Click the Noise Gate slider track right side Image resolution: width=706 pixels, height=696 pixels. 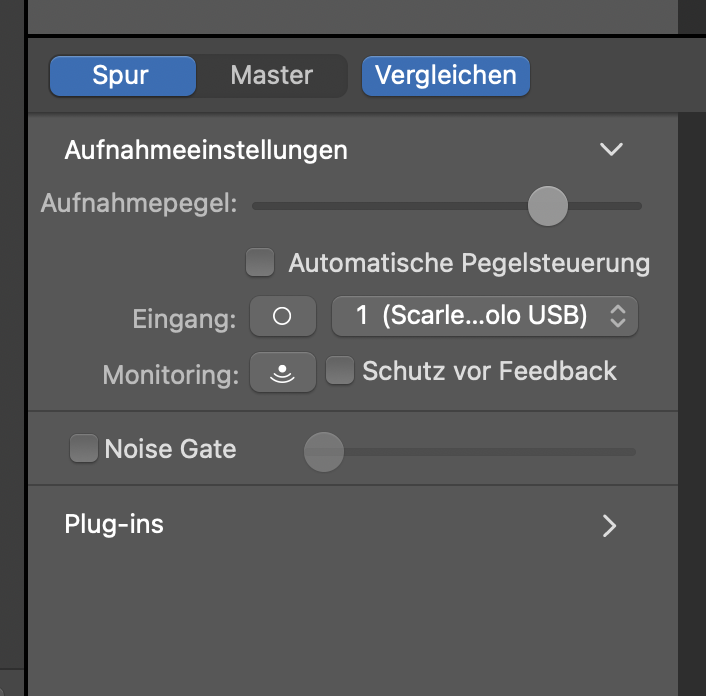pos(490,452)
